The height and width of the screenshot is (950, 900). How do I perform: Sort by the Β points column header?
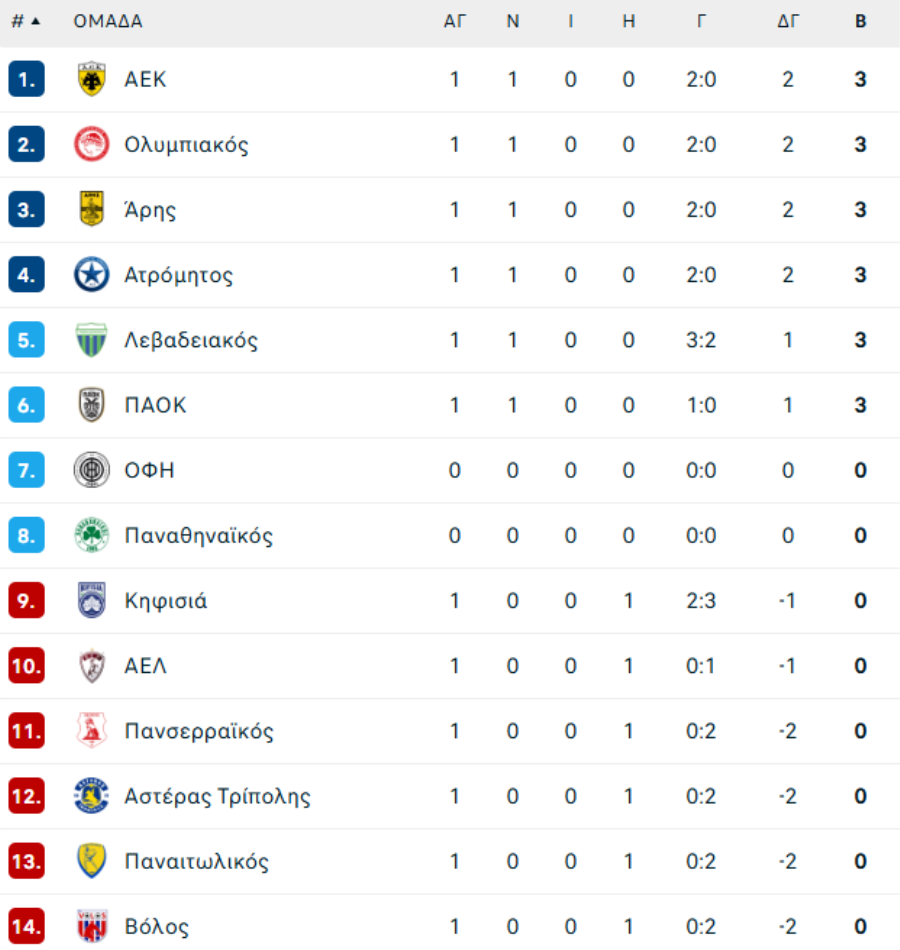pos(860,21)
